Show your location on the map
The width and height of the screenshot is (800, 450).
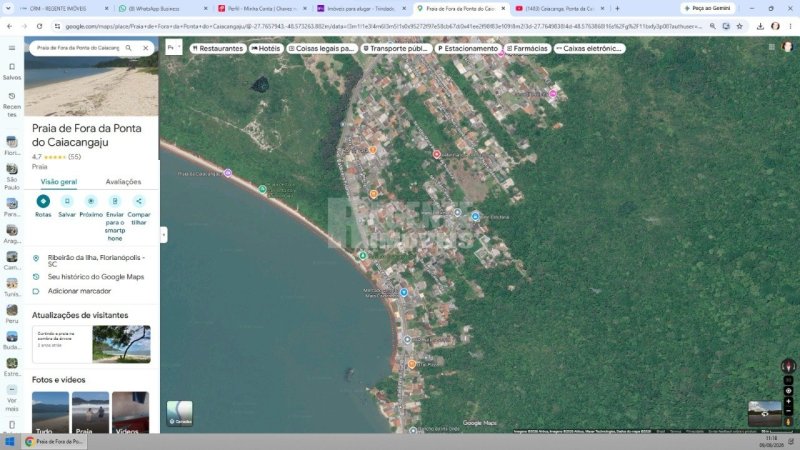coord(788,391)
